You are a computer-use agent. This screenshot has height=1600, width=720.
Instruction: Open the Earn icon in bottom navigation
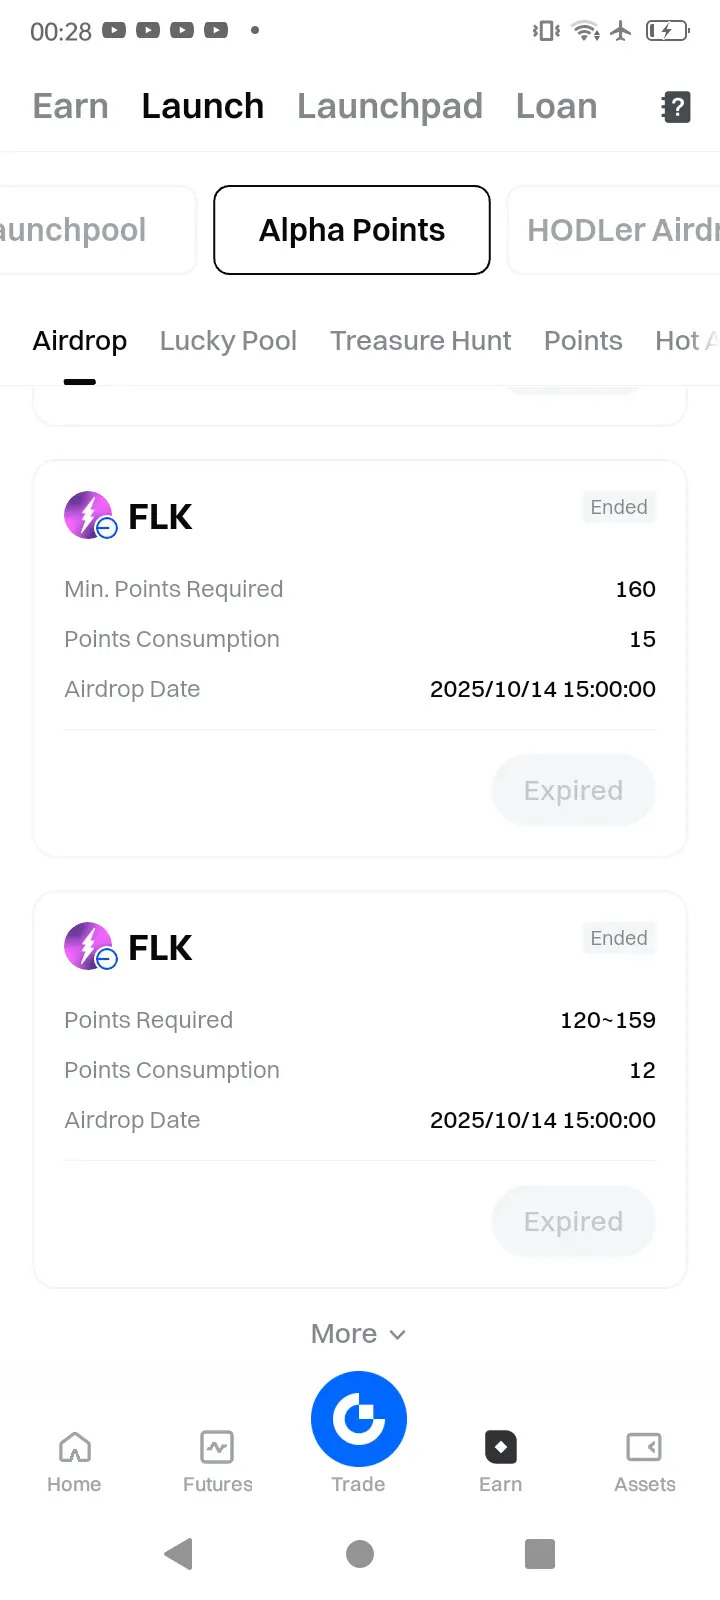500,1447
